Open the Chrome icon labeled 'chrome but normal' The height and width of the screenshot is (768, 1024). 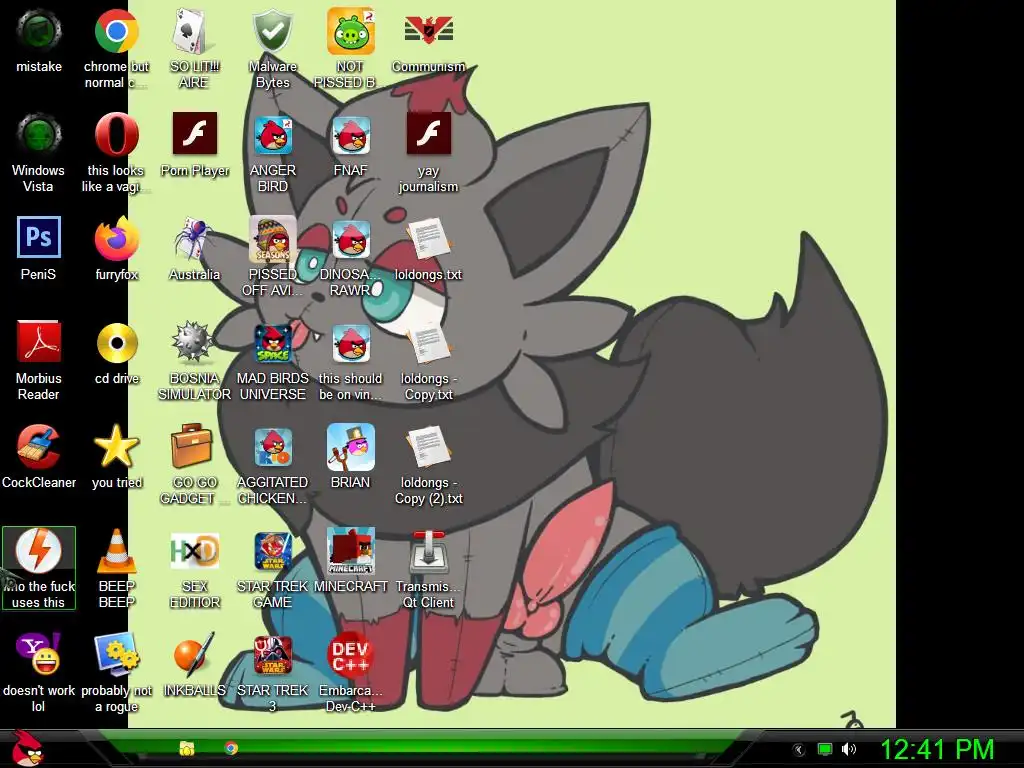pyautogui.click(x=116, y=31)
